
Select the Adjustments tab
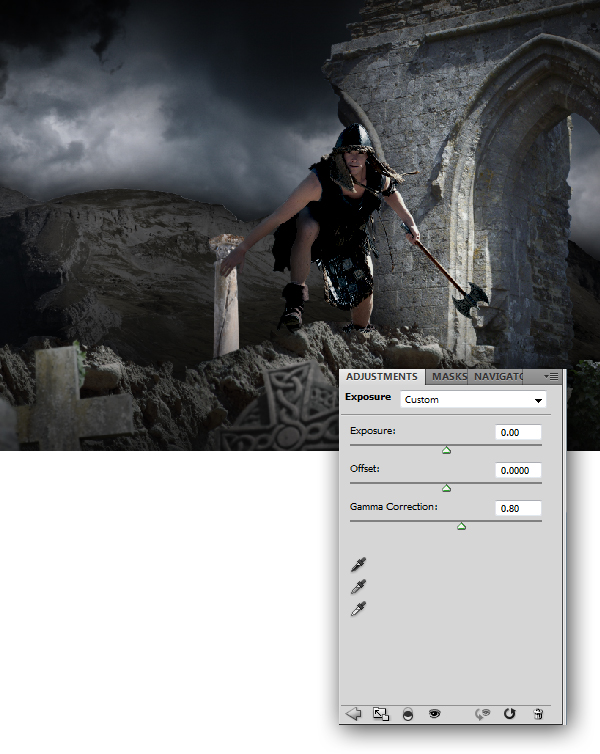point(382,377)
